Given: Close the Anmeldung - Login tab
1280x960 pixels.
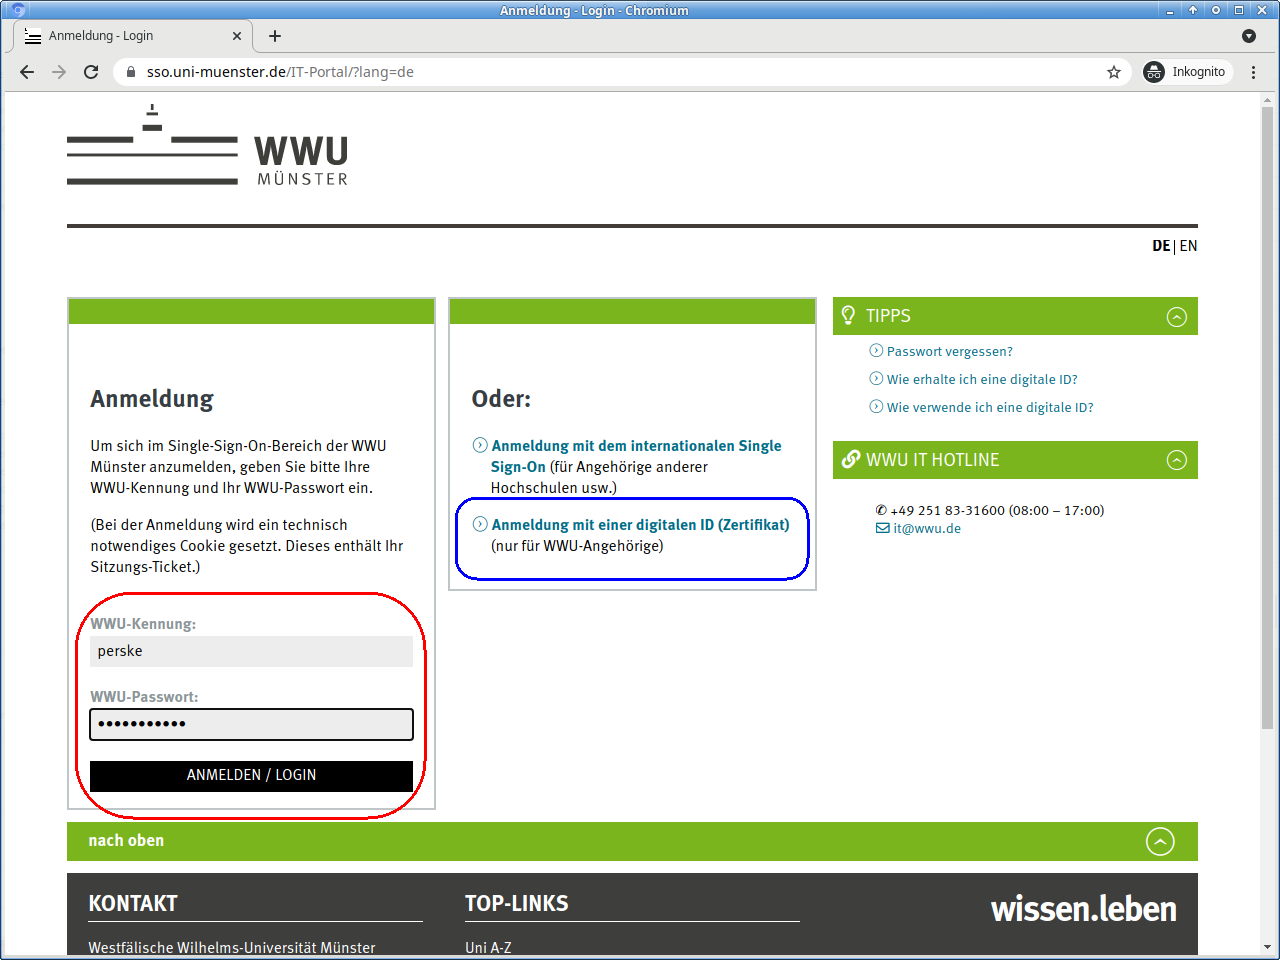Looking at the screenshot, I should (237, 36).
